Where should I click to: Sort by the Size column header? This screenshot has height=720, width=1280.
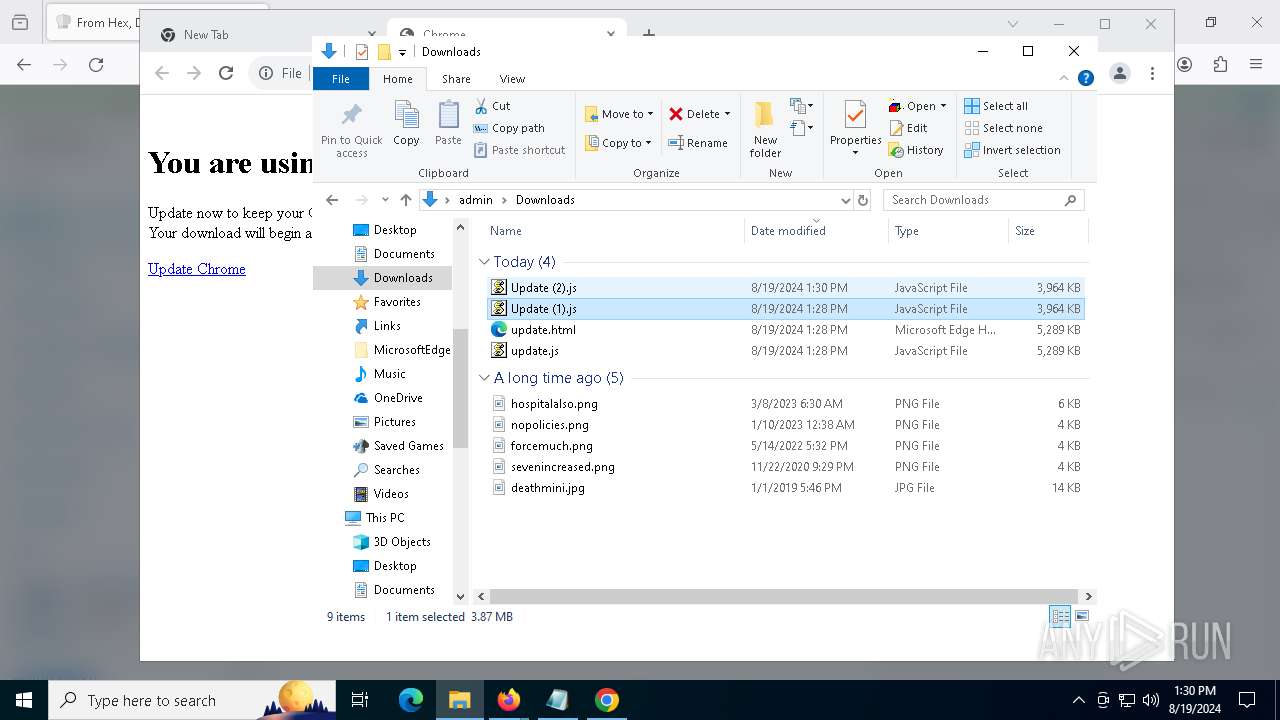pyautogui.click(x=1047, y=231)
